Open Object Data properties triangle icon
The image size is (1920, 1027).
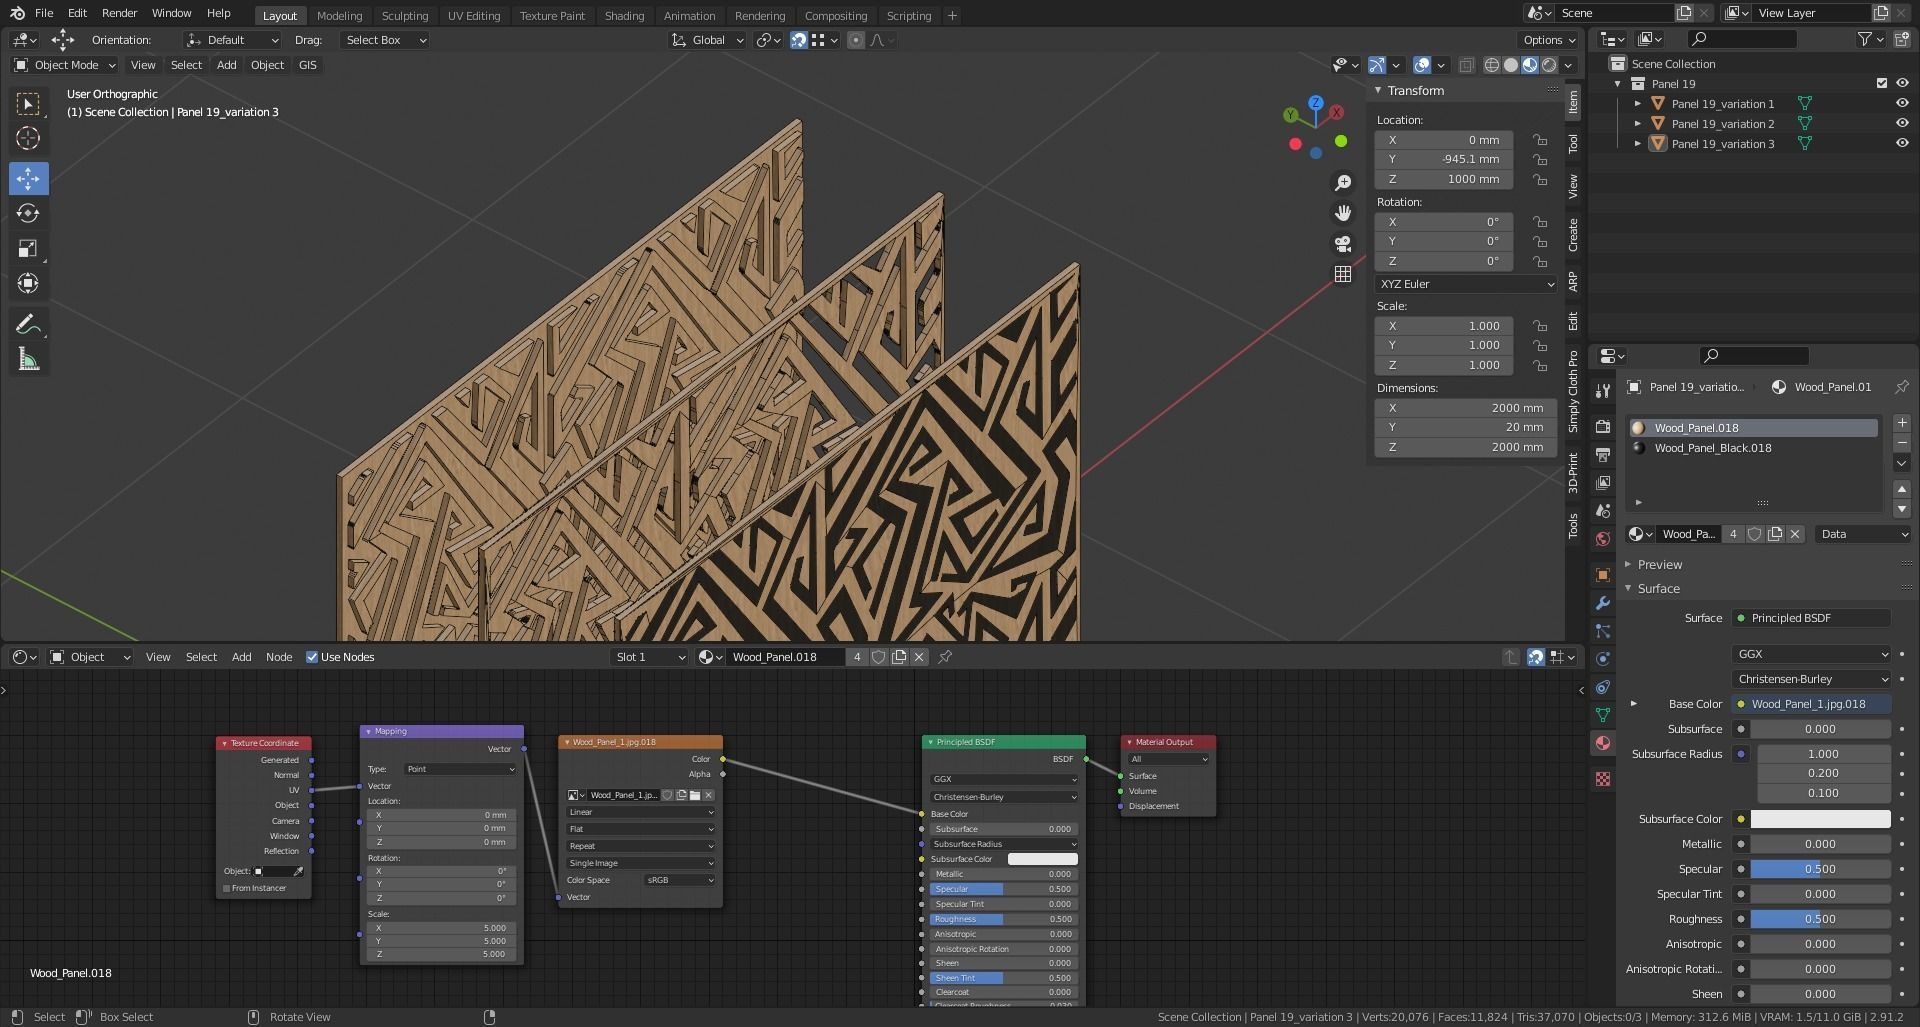tap(1603, 715)
